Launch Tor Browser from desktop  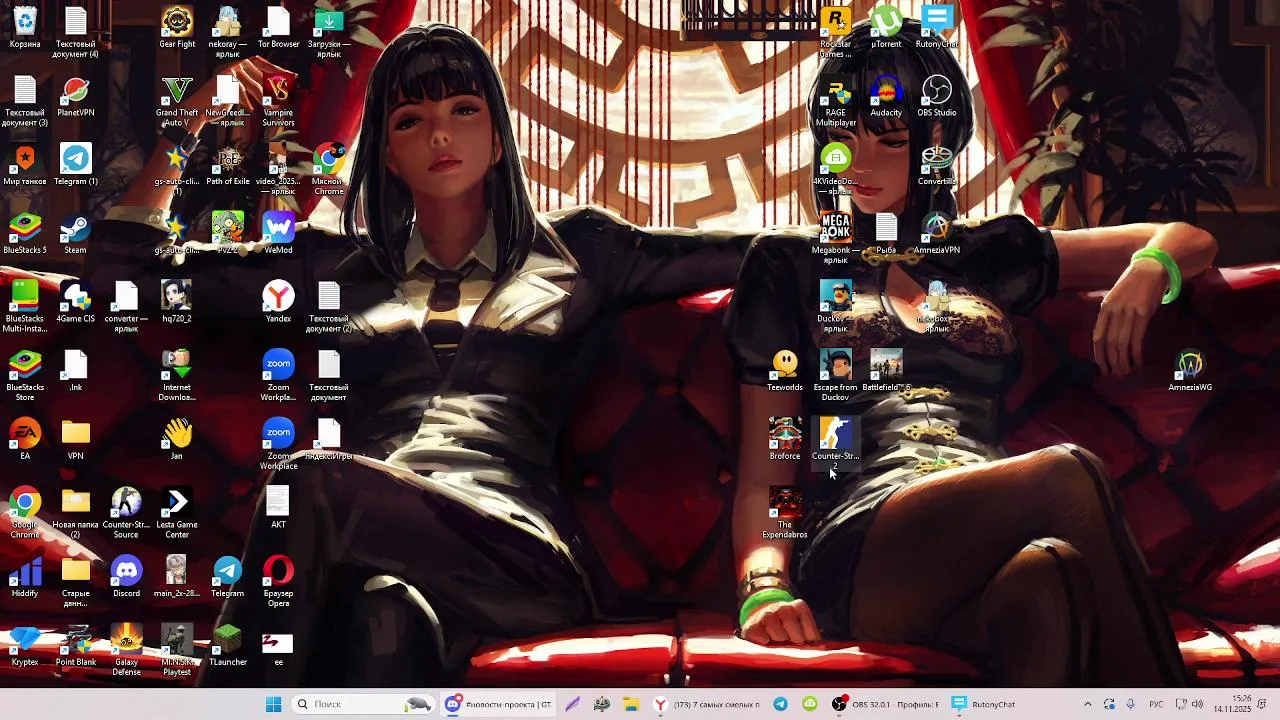pyautogui.click(x=278, y=28)
